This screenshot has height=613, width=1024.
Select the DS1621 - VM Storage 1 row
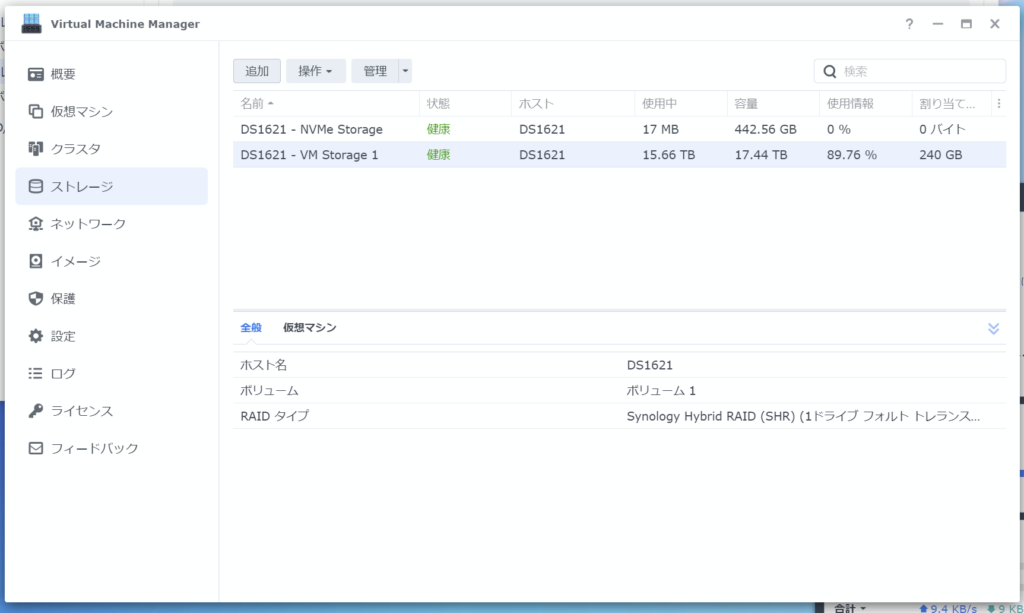(619, 155)
